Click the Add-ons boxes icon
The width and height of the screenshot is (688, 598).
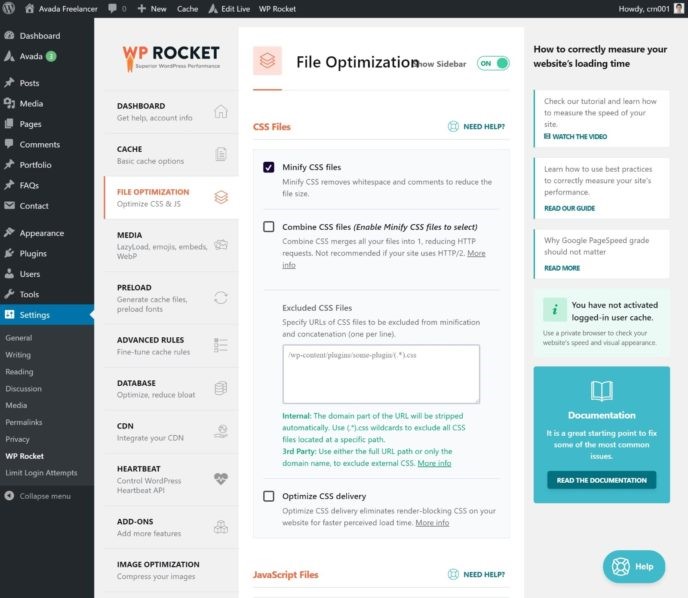[221, 526]
